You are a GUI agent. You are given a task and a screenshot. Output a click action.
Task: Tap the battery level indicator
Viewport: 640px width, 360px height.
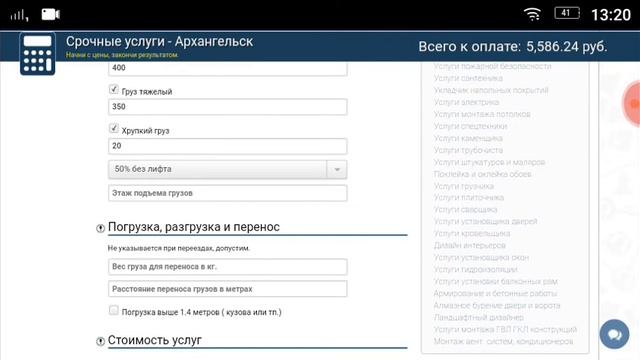(567, 13)
